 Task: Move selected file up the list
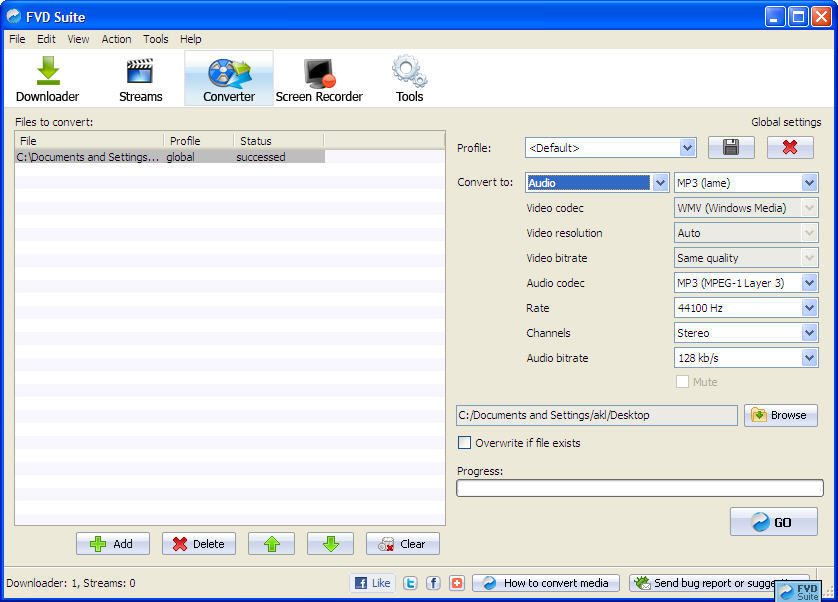pyautogui.click(x=269, y=543)
